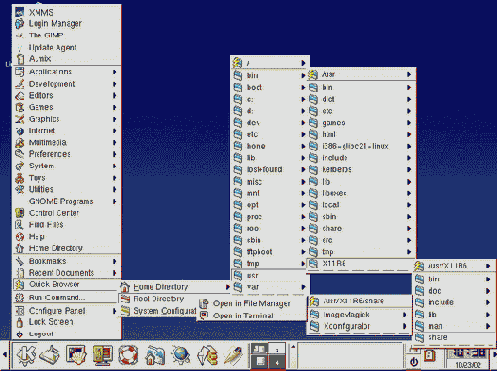The image size is (497, 371).
Task: Expand the Graphics submenu arrow
Action: 114,119
